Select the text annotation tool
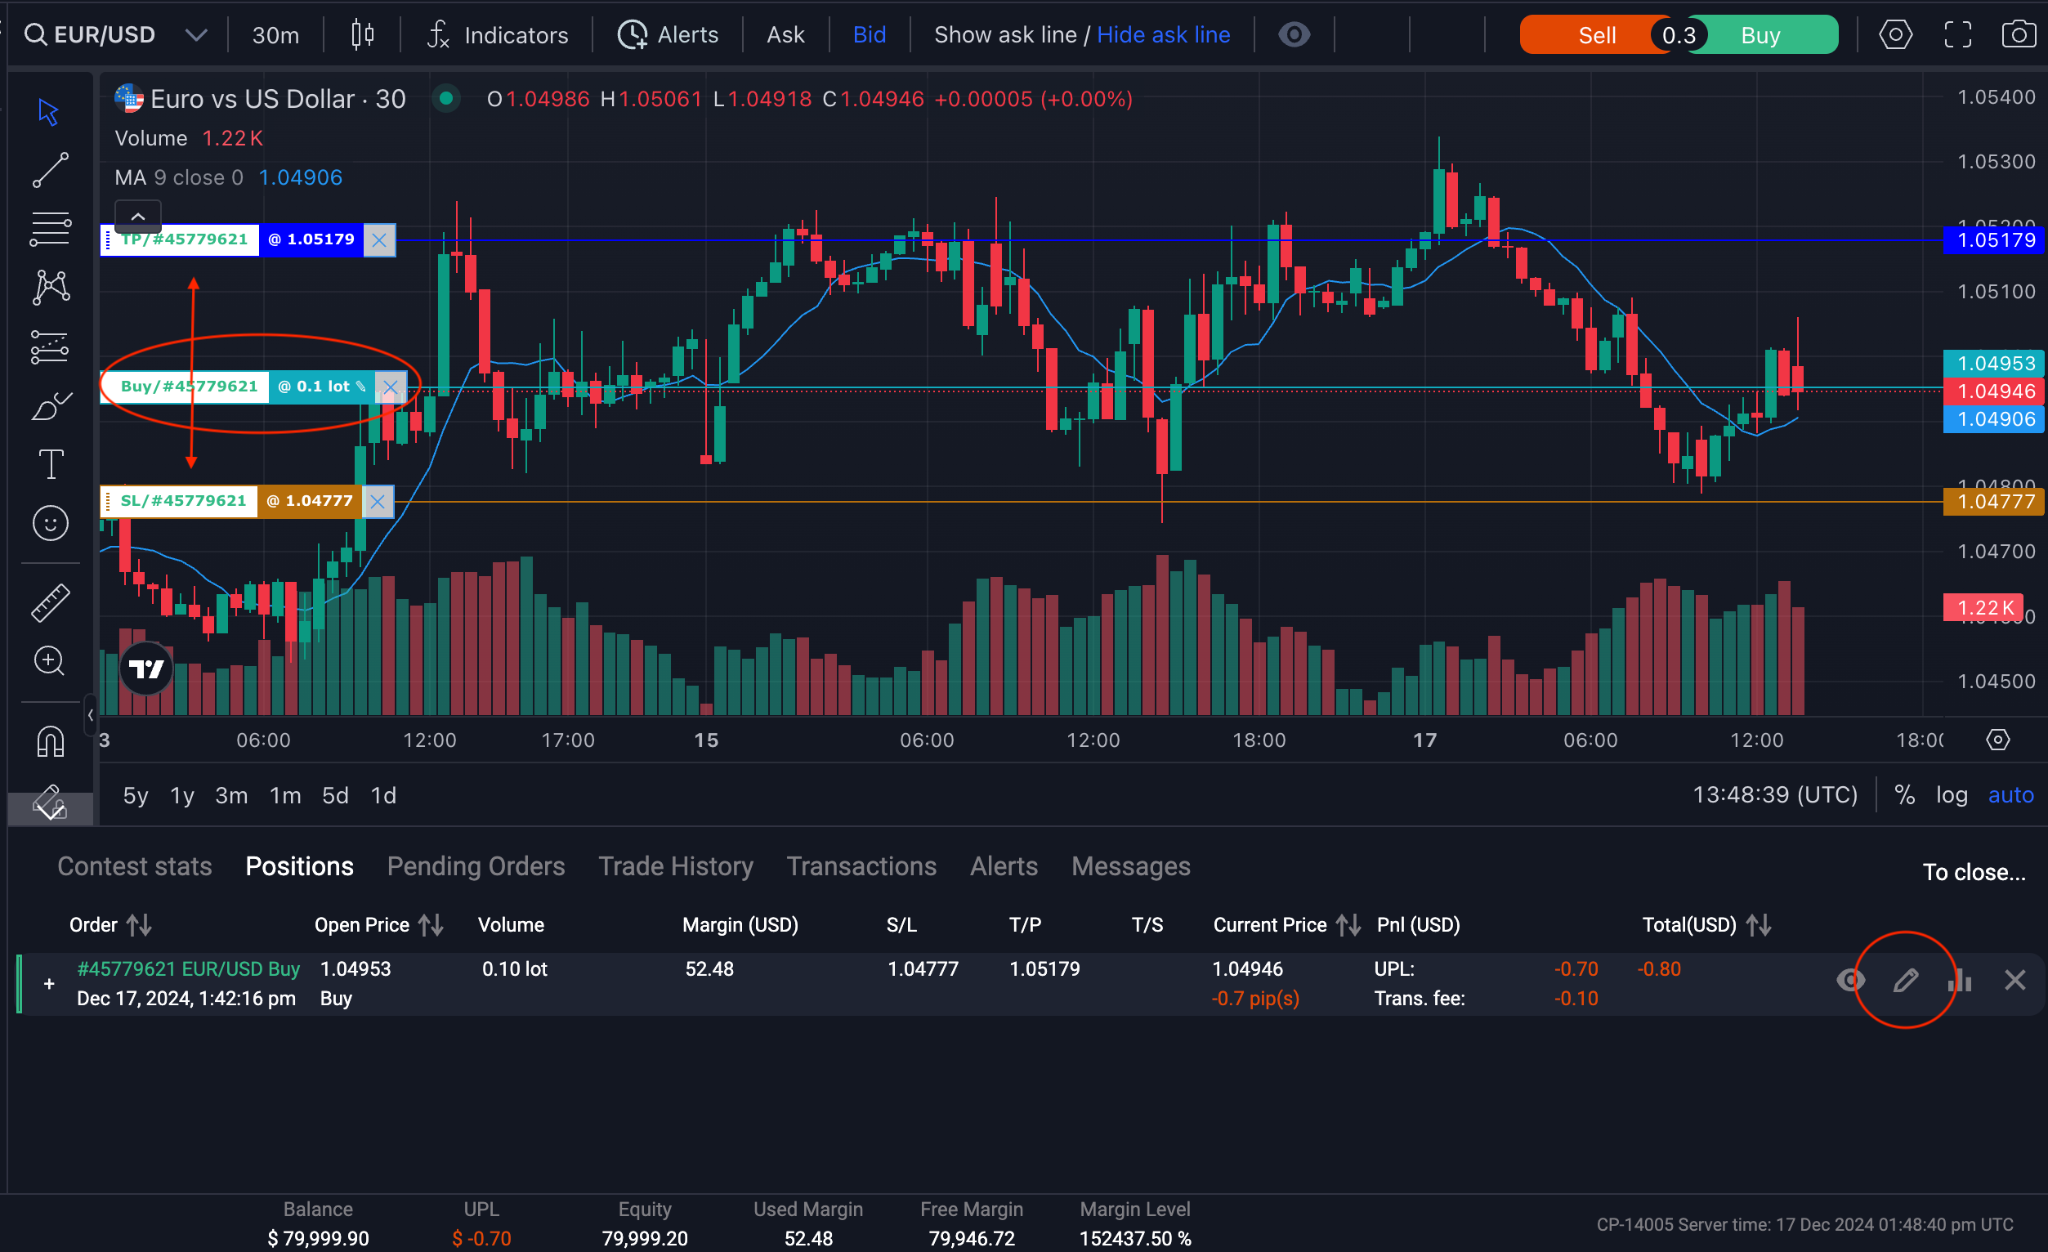This screenshot has height=1252, width=2048. (50, 464)
